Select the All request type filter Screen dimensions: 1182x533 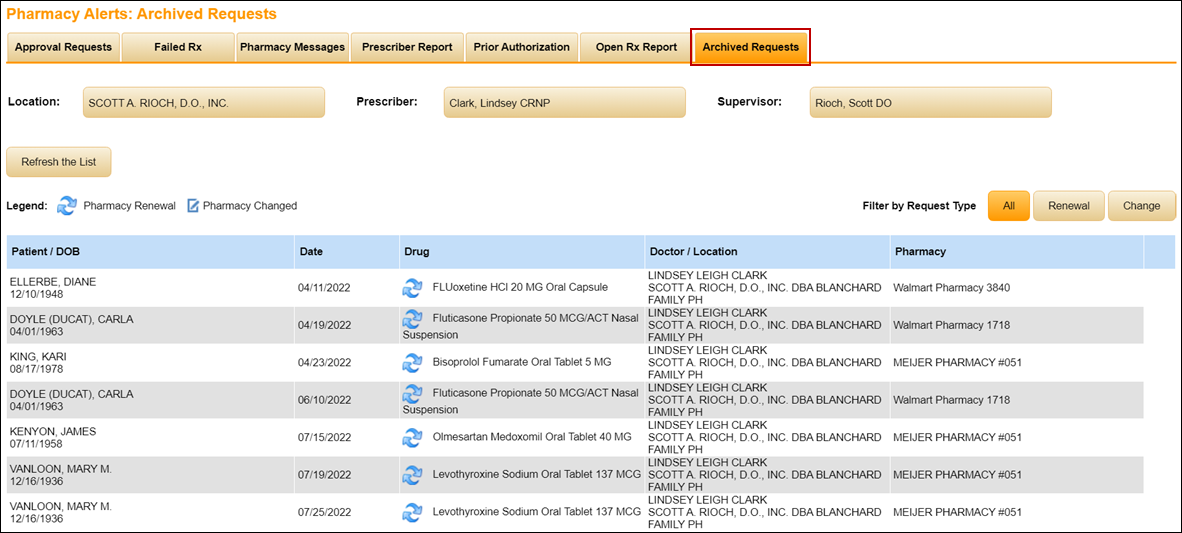pyautogui.click(x=1008, y=206)
